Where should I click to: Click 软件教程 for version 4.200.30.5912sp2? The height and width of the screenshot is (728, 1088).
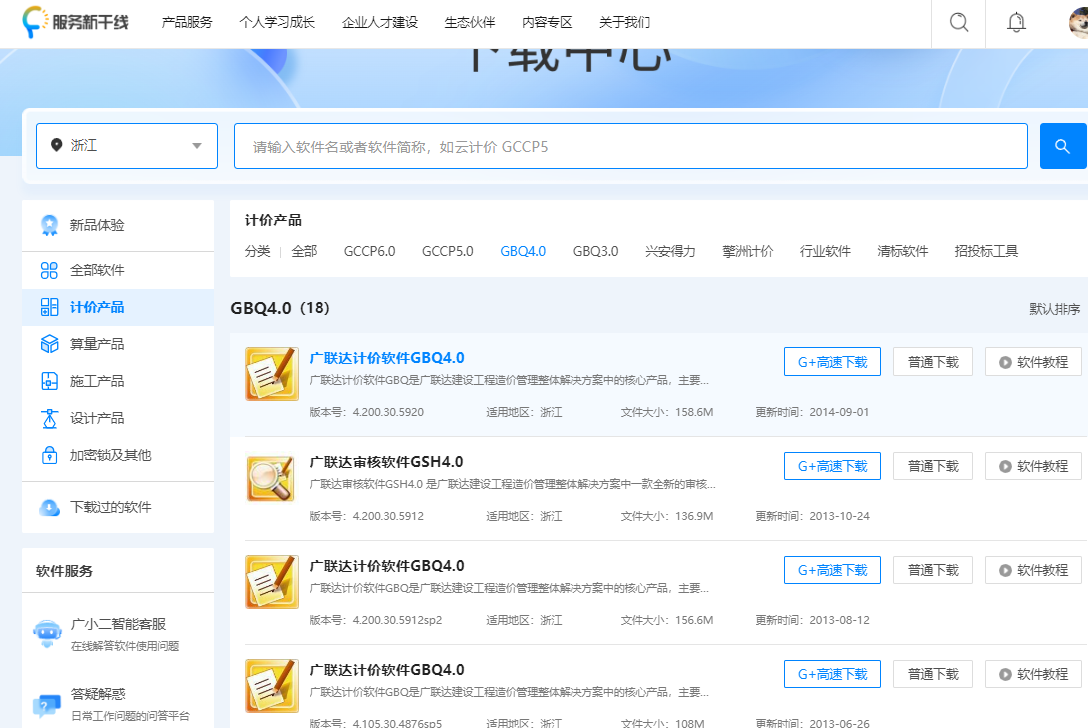[x=1033, y=570]
